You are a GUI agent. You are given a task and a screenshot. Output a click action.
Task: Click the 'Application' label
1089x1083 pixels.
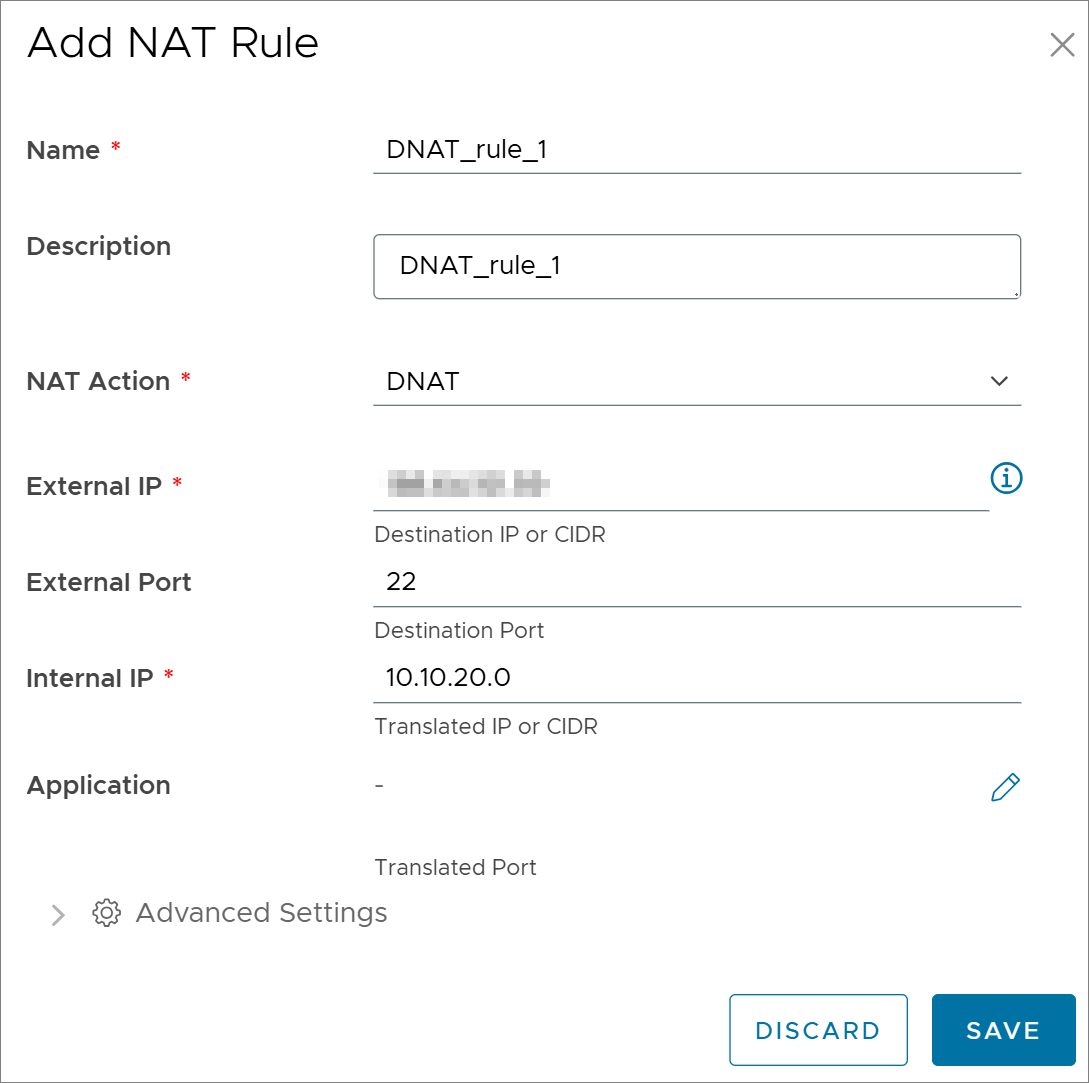pyautogui.click(x=98, y=786)
